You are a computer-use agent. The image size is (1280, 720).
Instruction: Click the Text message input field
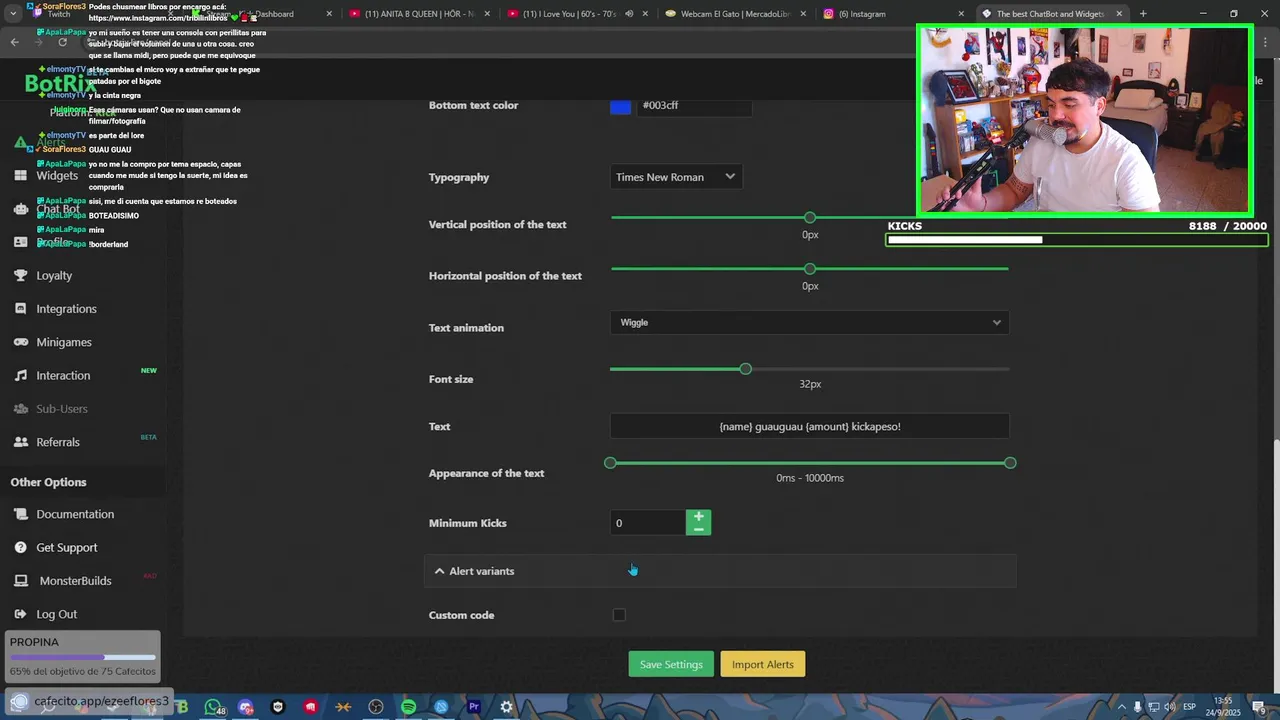pos(810,426)
